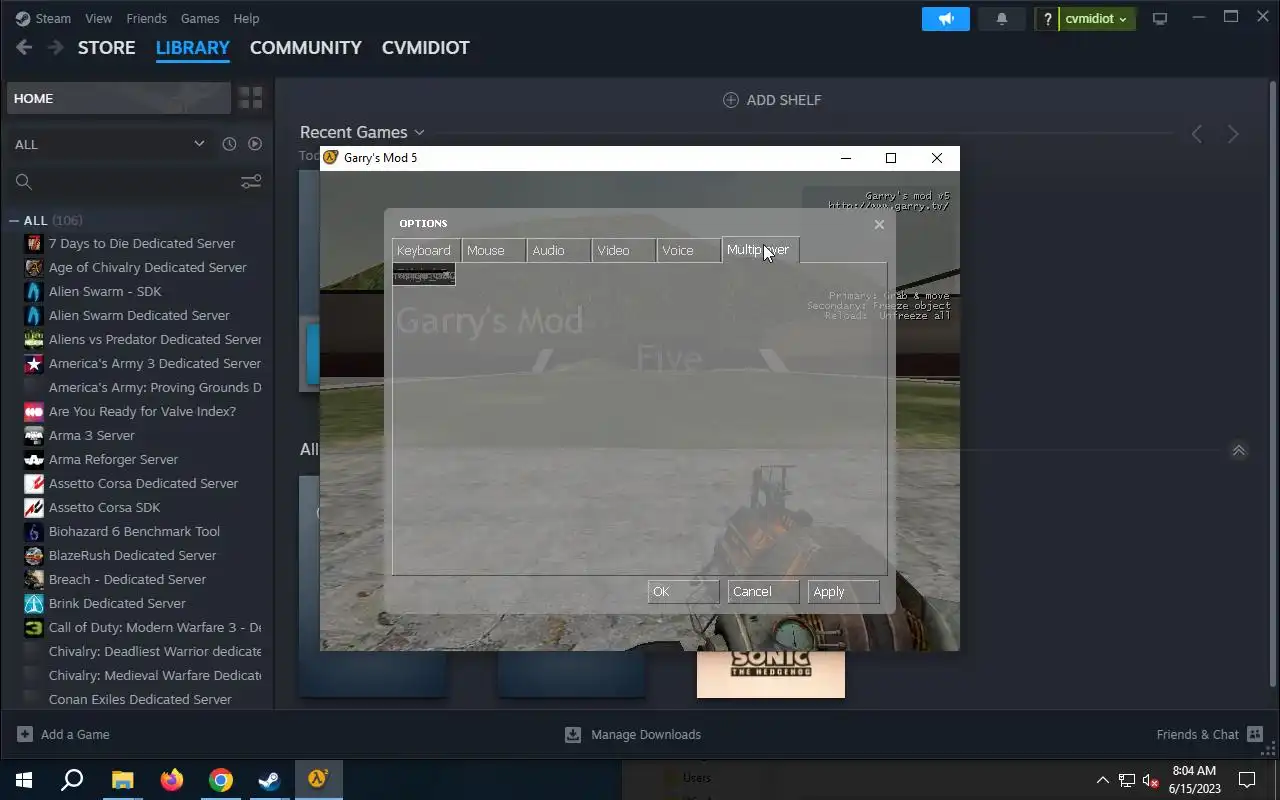The width and height of the screenshot is (1280, 800).
Task: Switch to Voice tab in Options
Action: click(689, 250)
